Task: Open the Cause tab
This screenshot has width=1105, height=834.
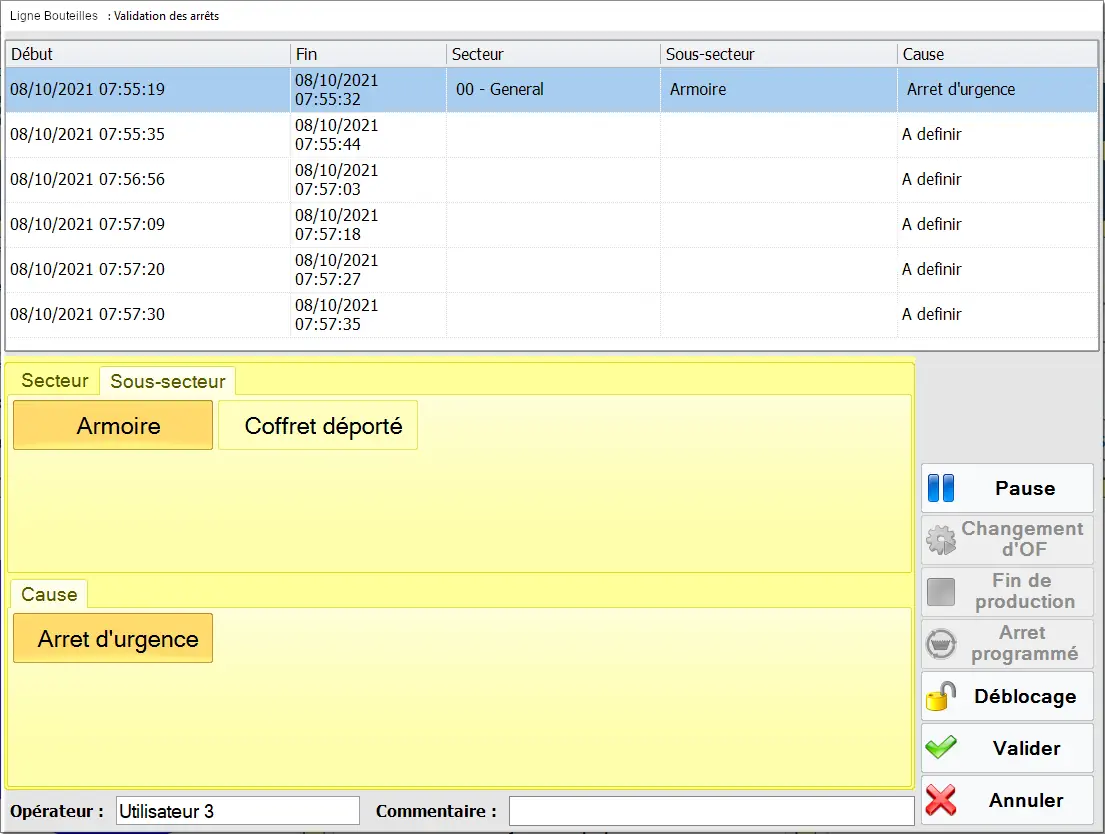Action: (49, 594)
